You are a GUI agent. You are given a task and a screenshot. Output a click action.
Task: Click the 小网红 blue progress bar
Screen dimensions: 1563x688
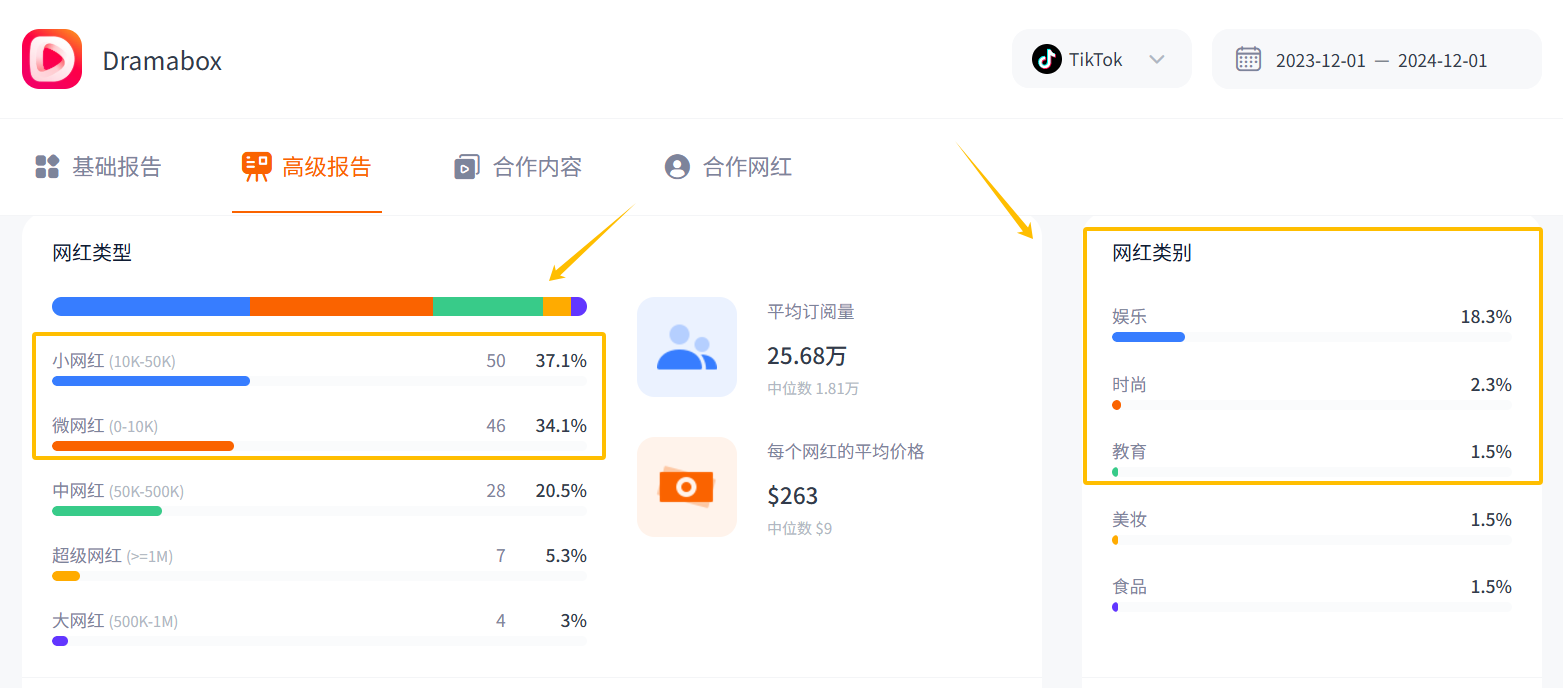click(150, 380)
